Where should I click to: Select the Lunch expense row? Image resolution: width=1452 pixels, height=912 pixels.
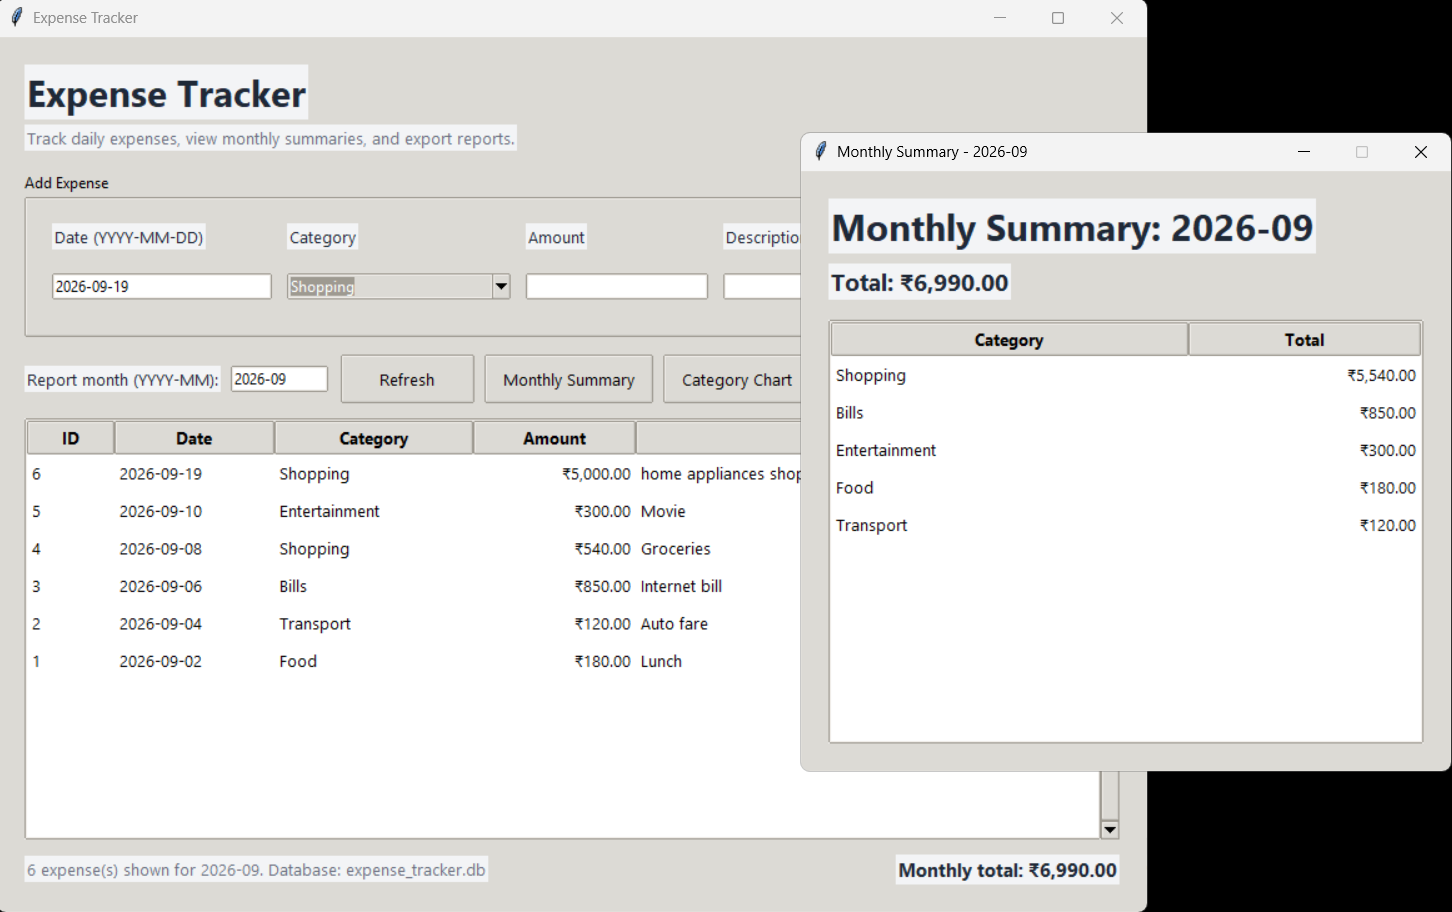[x=414, y=661]
